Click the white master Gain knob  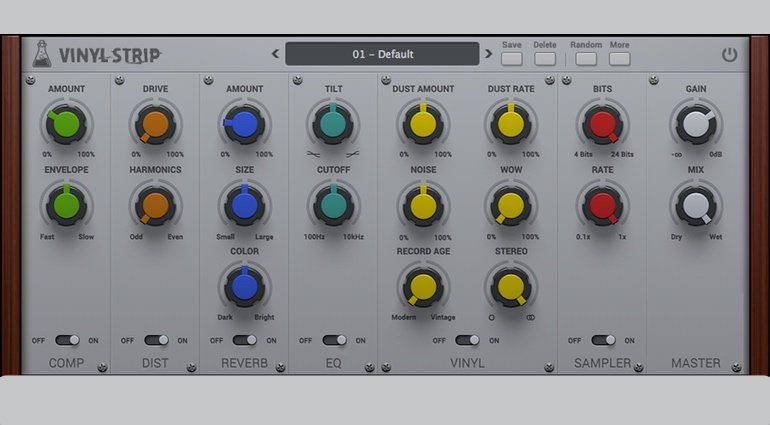693,124
